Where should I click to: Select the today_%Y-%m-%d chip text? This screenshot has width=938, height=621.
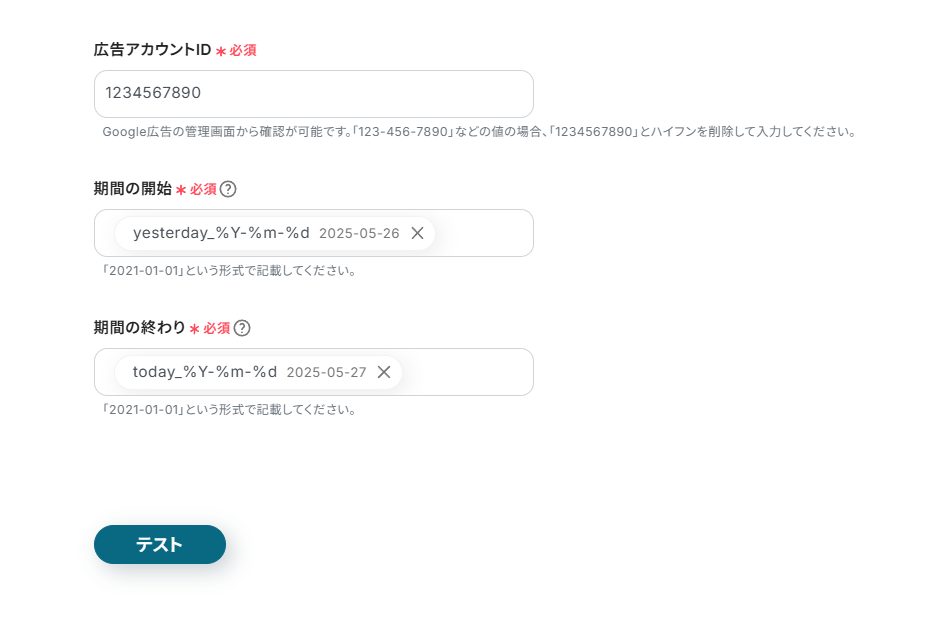tap(205, 372)
